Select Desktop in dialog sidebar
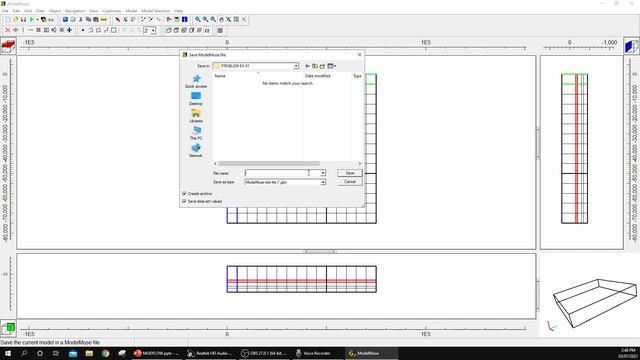The image size is (640, 360). point(196,98)
